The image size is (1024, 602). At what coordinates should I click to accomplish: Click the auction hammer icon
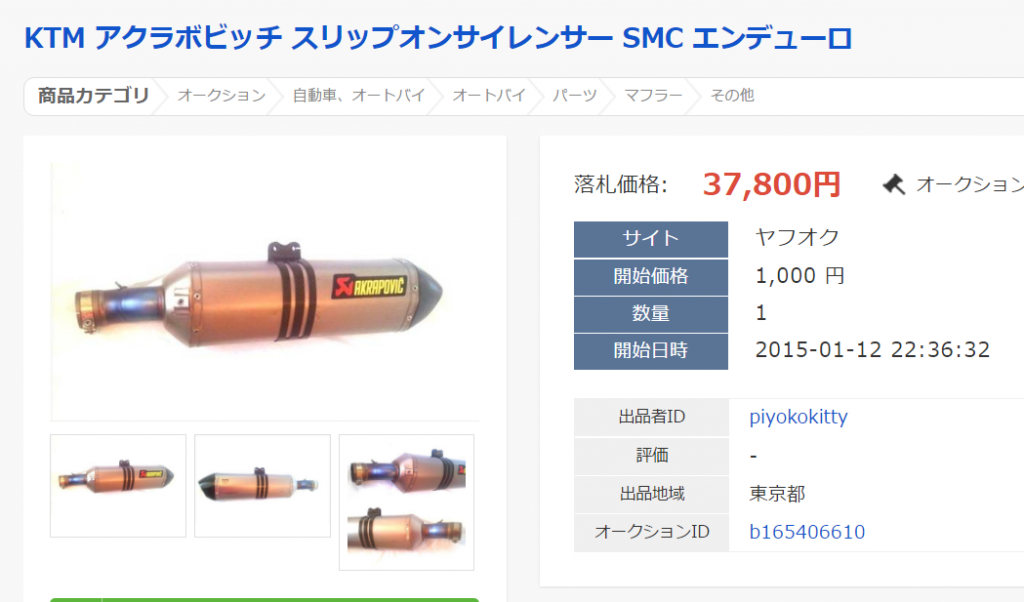(x=894, y=185)
